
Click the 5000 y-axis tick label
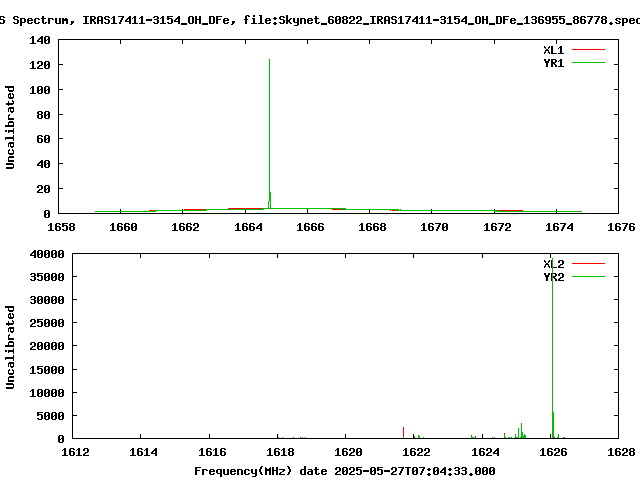(51, 416)
